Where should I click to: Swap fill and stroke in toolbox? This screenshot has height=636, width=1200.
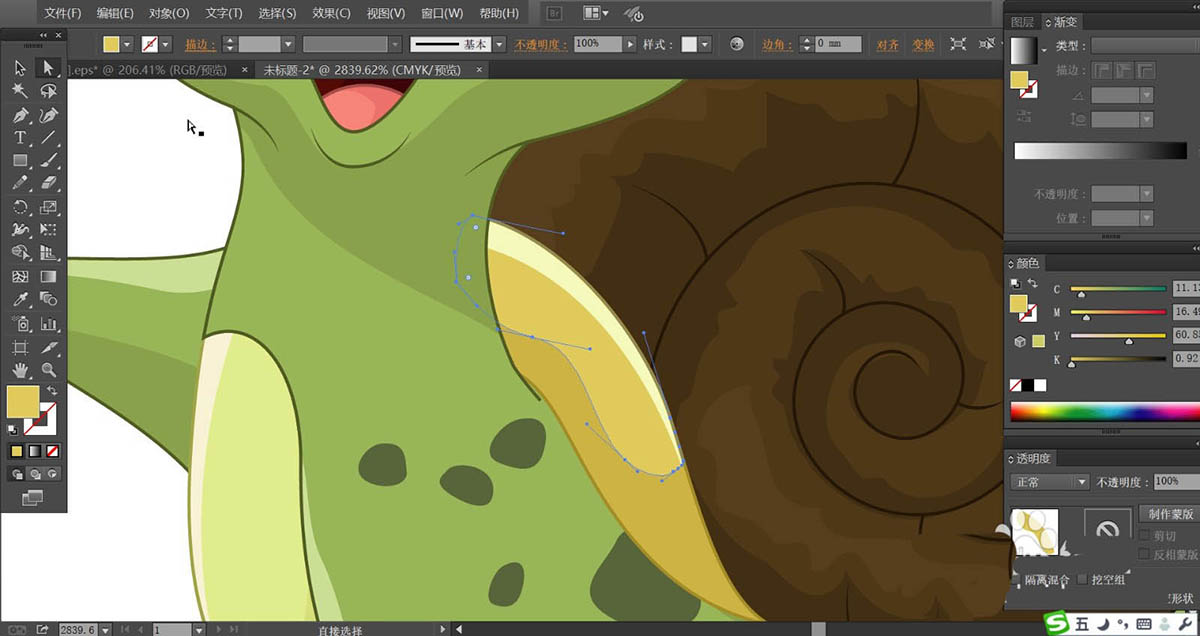click(x=52, y=391)
